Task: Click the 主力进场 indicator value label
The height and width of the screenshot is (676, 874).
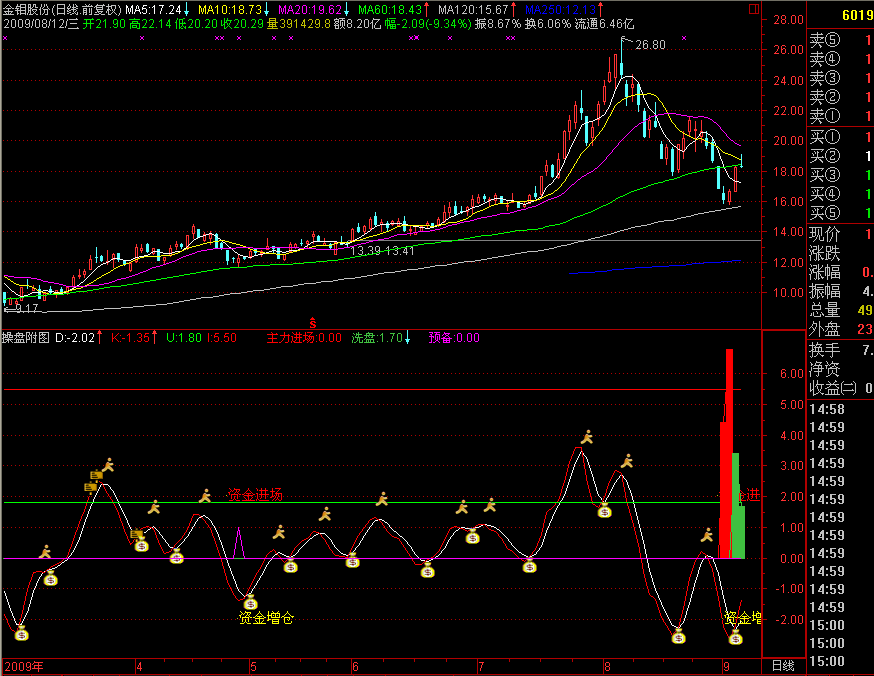Action: [304, 338]
